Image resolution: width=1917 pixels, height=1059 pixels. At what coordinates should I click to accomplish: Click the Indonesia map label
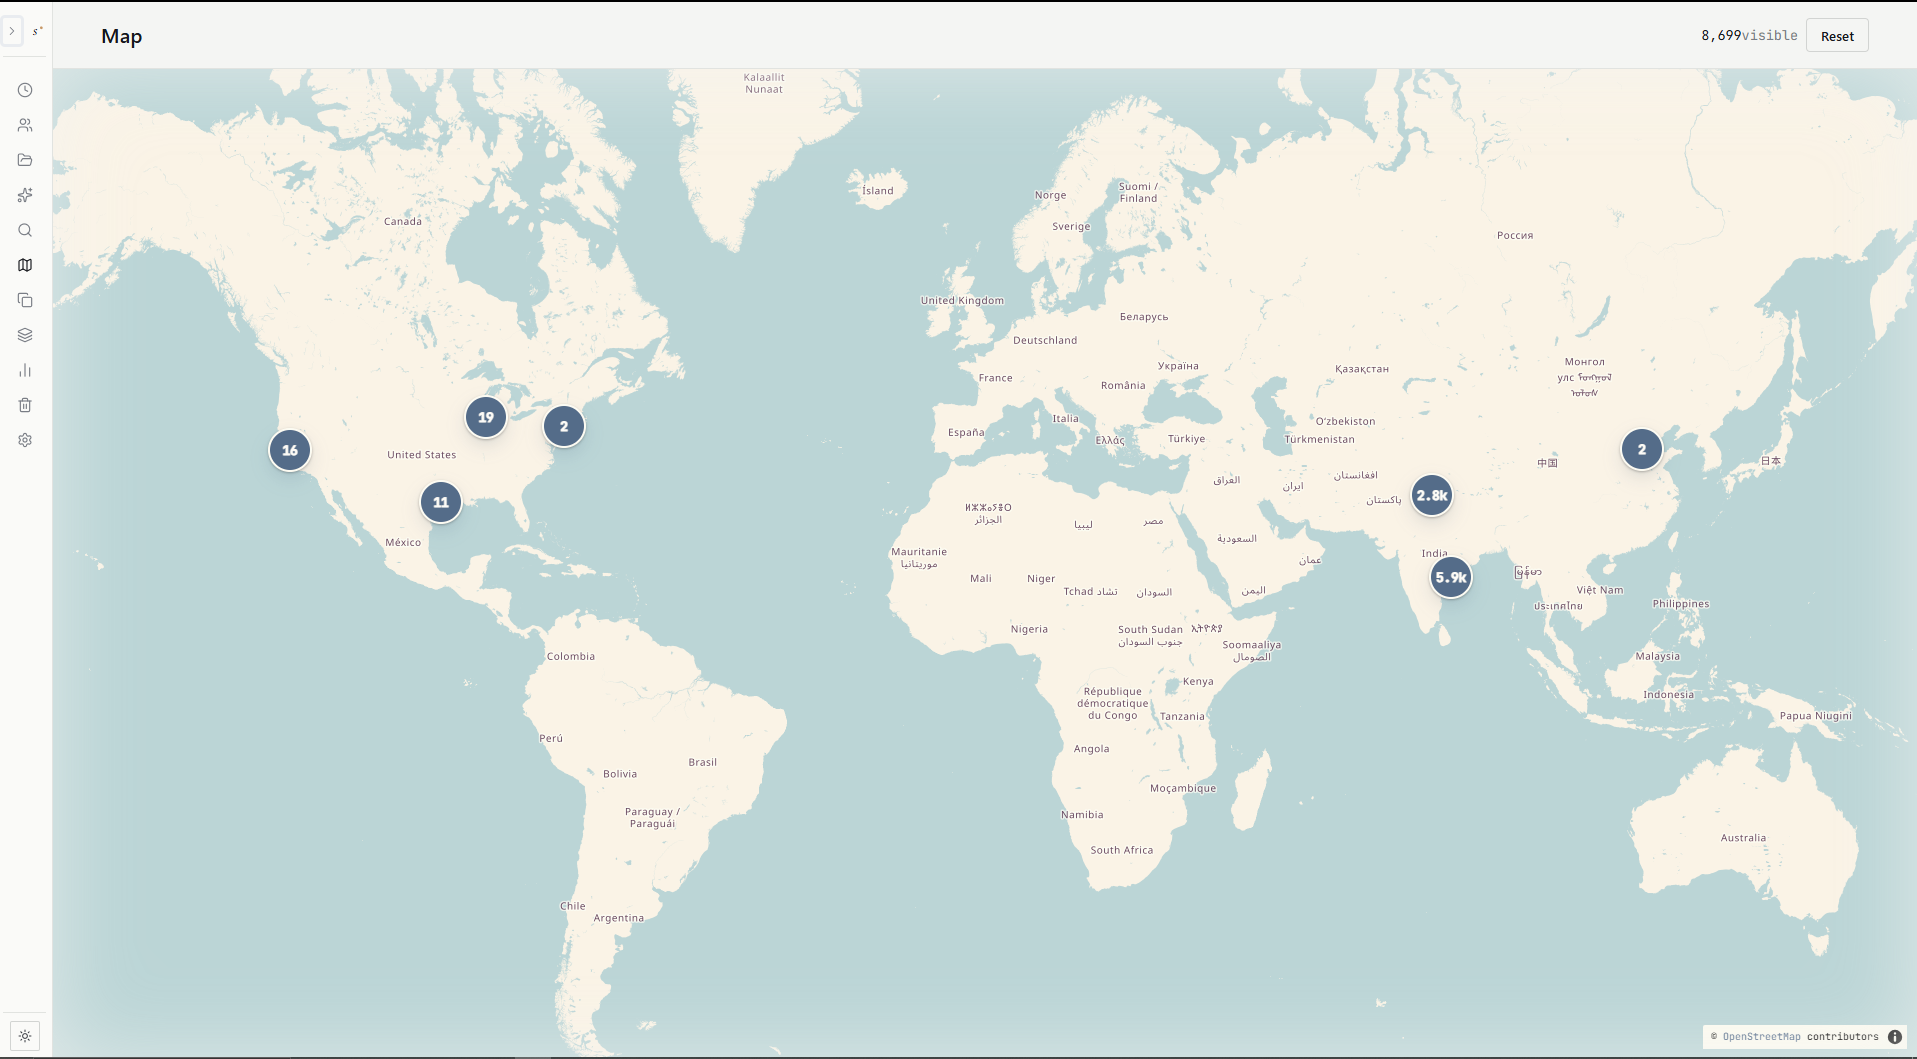pos(1669,694)
